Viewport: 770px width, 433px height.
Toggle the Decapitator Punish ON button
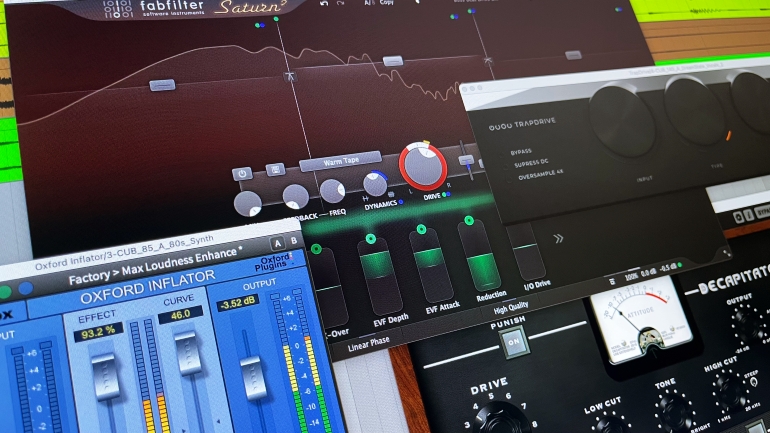514,343
